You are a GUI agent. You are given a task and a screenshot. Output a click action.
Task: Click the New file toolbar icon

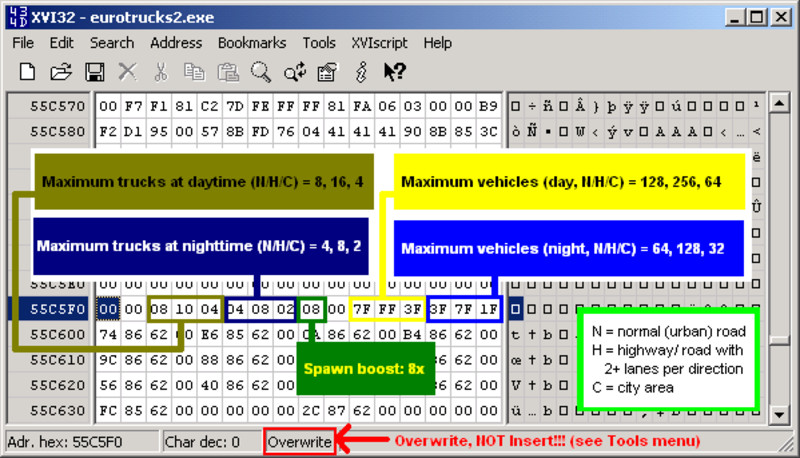click(27, 72)
